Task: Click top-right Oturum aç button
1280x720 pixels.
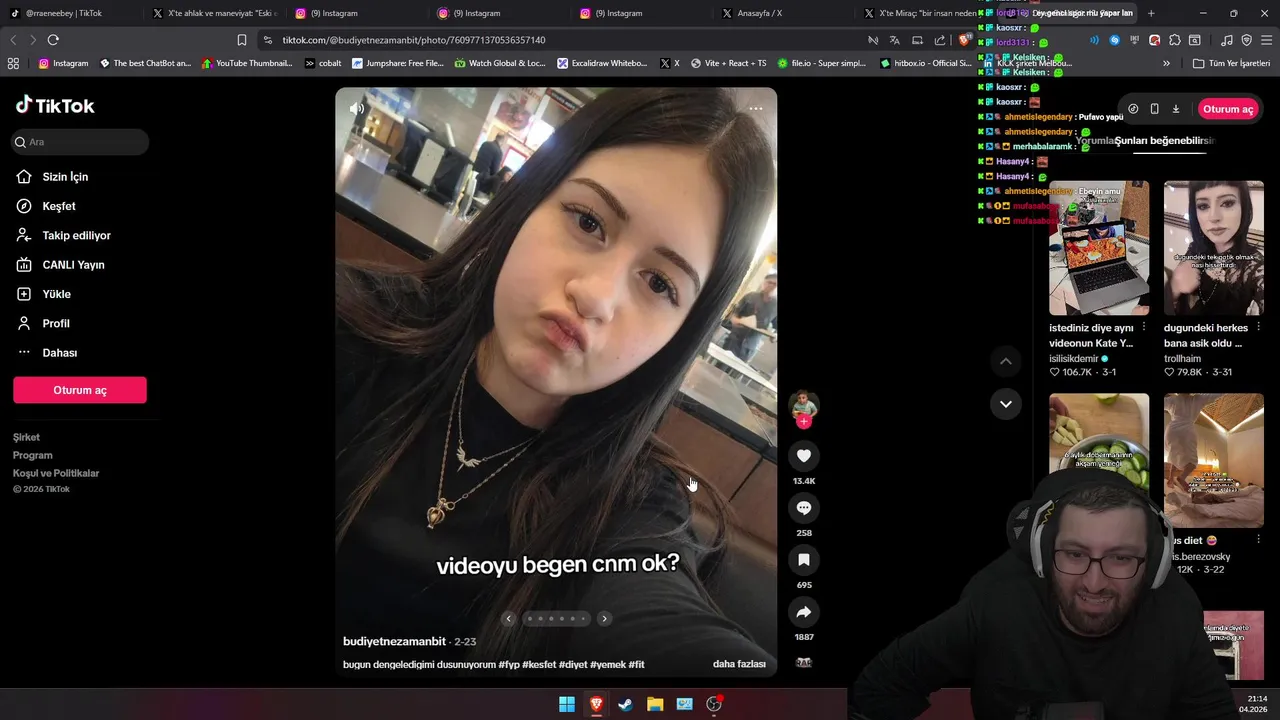Action: [1228, 109]
